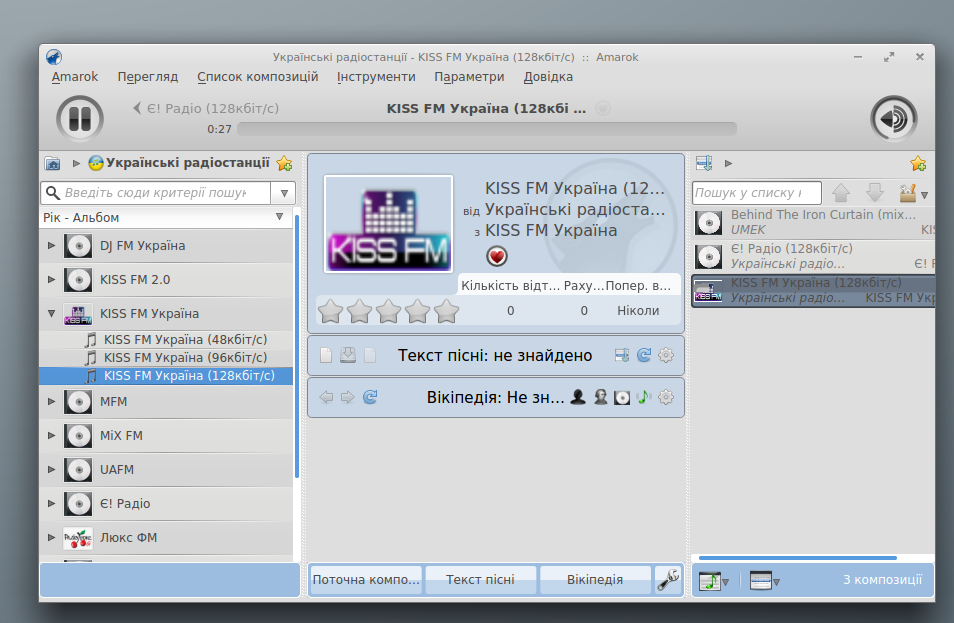
Task: Click the volume speaker button
Action: (893, 119)
